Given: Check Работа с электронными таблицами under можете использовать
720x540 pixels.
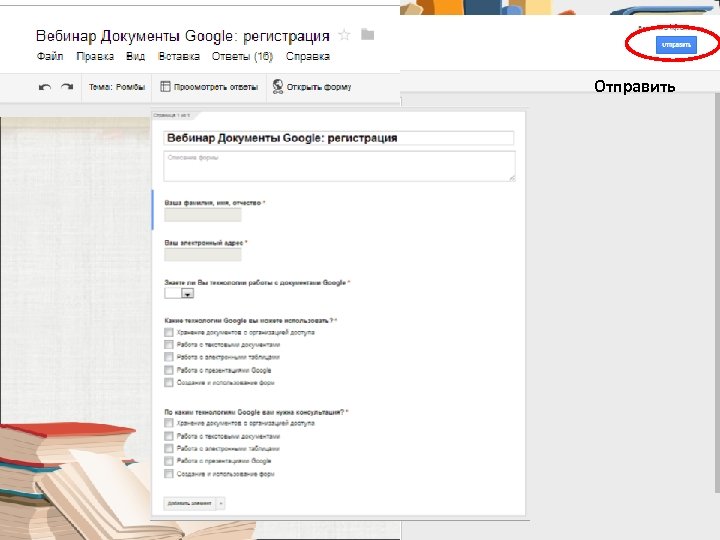Looking at the screenshot, I should pos(169,357).
